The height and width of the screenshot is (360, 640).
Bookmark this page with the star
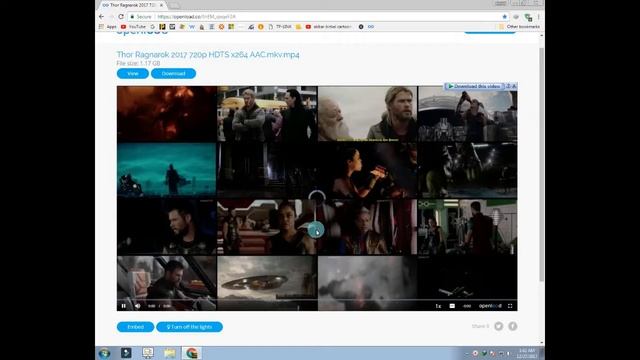[x=504, y=17]
